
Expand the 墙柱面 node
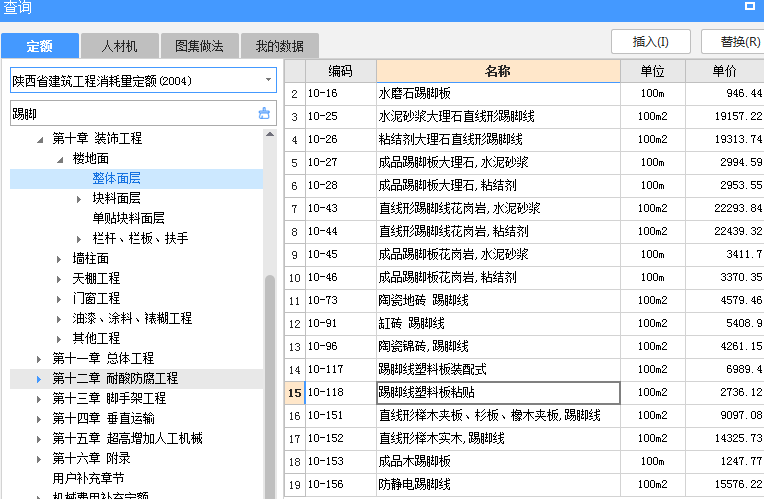pos(59,259)
